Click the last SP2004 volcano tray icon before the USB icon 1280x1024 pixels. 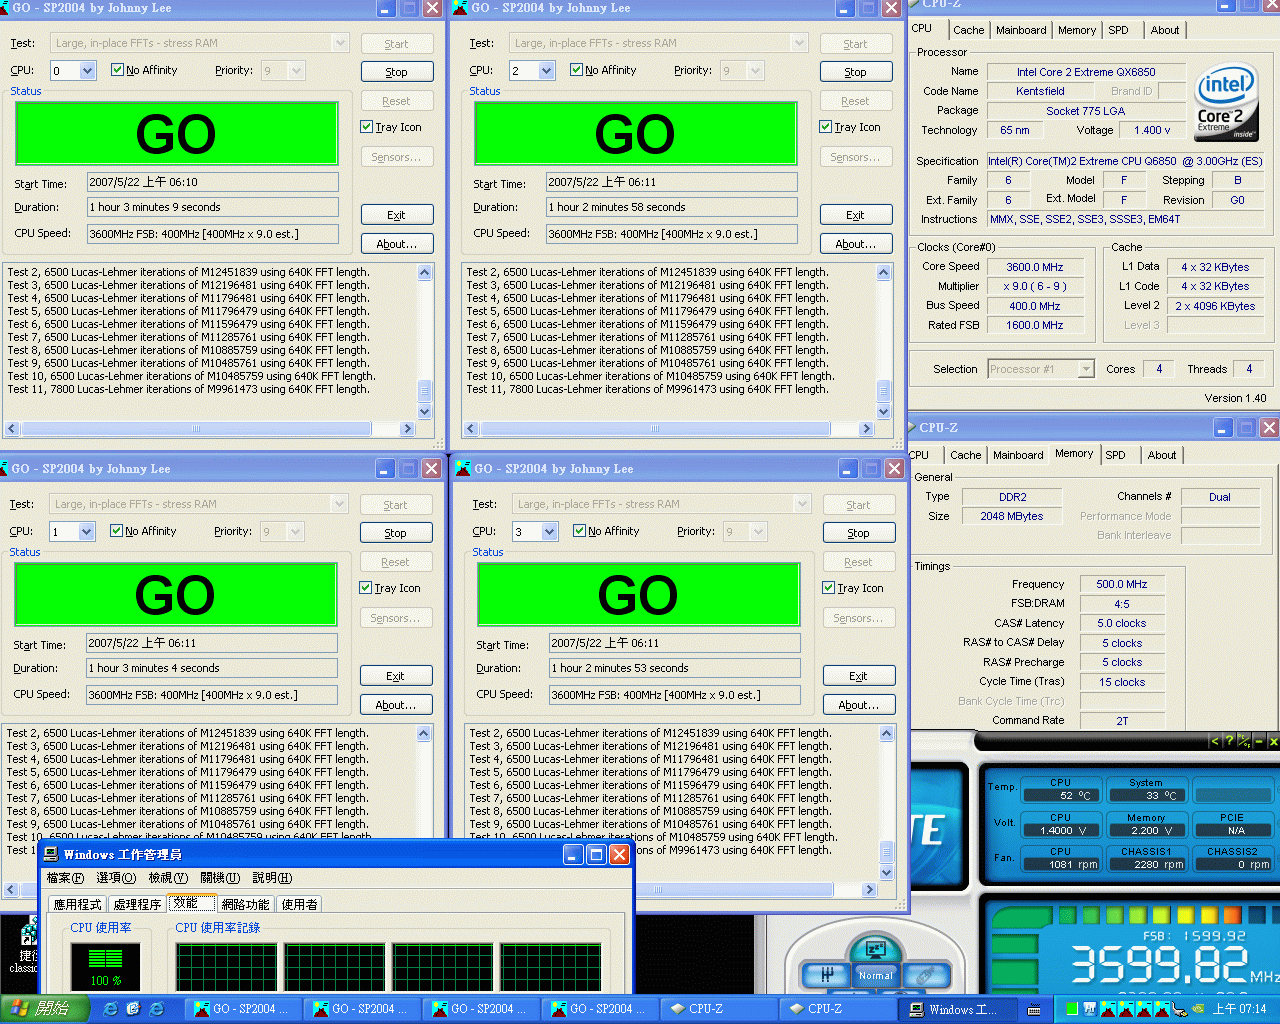pos(1162,1009)
